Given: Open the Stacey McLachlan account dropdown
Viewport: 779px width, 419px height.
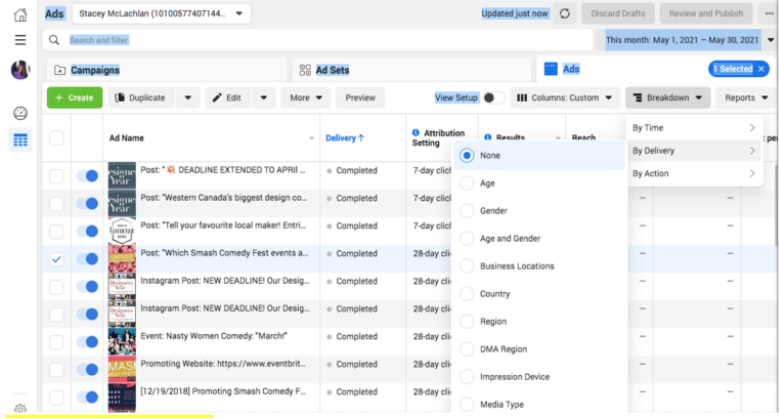Looking at the screenshot, I should pos(161,13).
